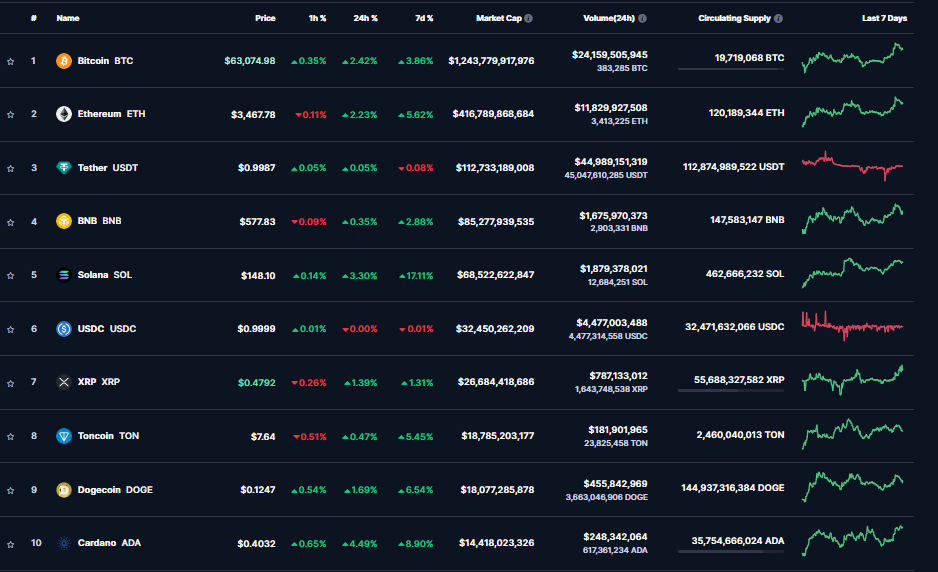Click the Dogecoin logo icon

click(64, 489)
